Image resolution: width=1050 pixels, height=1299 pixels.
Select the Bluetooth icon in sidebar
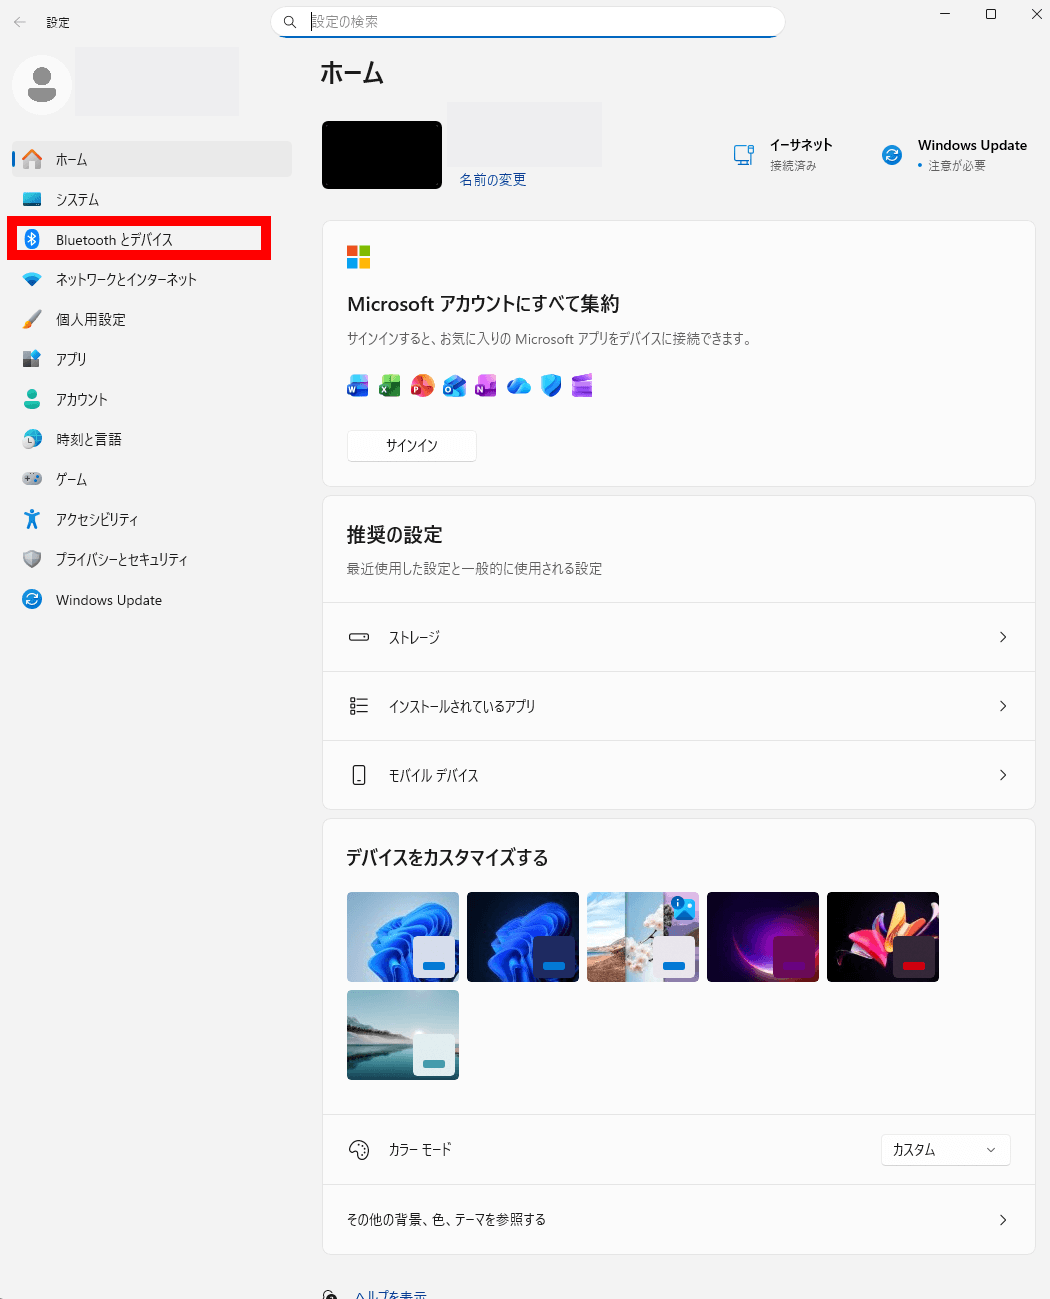[x=32, y=239]
